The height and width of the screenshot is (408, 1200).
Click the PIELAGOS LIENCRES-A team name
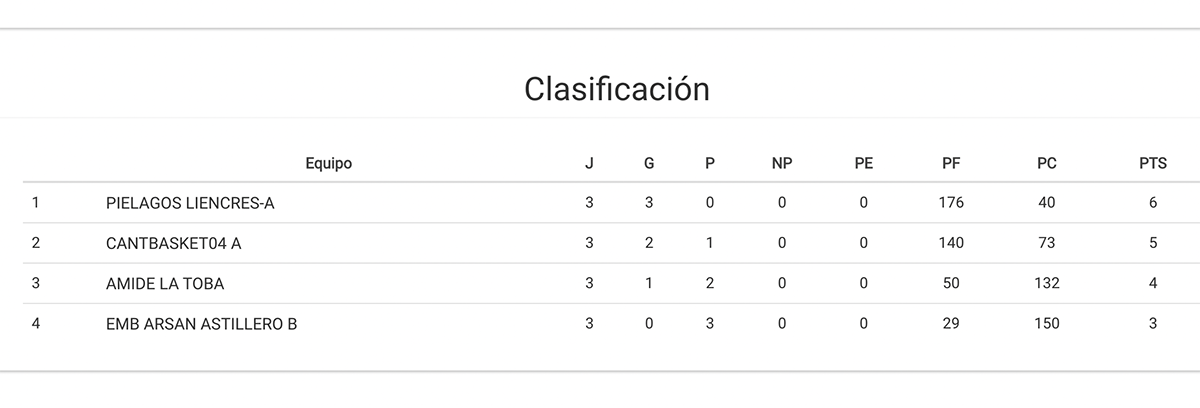click(189, 203)
